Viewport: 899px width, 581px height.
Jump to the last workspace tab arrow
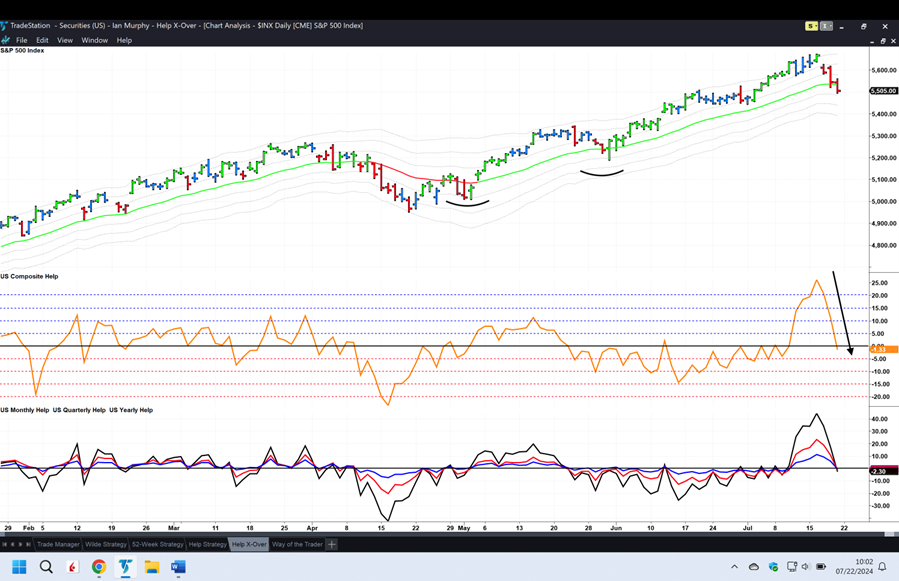pyautogui.click(x=29, y=544)
